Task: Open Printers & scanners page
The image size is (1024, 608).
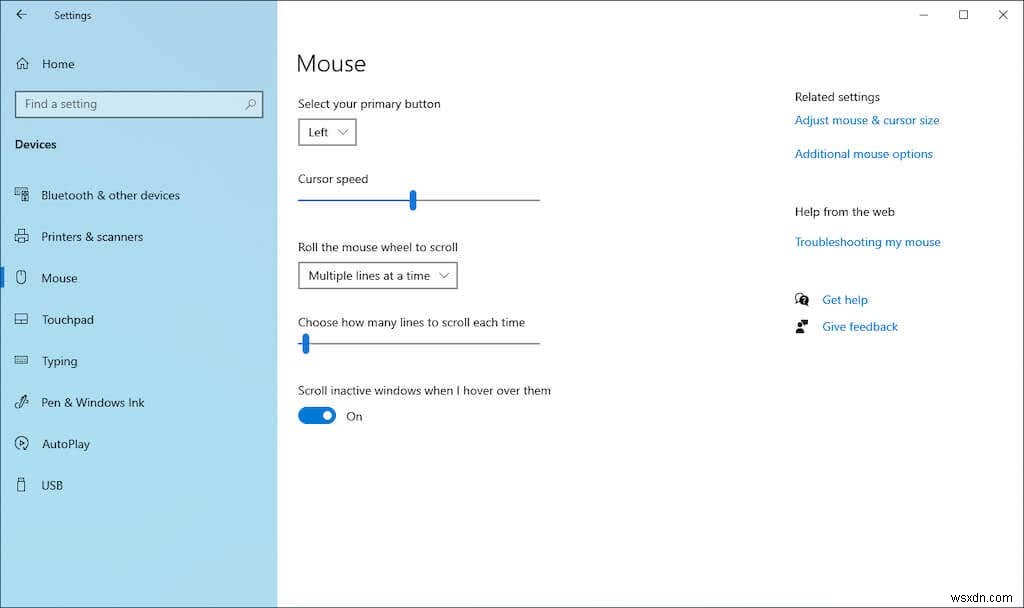Action: pos(92,236)
